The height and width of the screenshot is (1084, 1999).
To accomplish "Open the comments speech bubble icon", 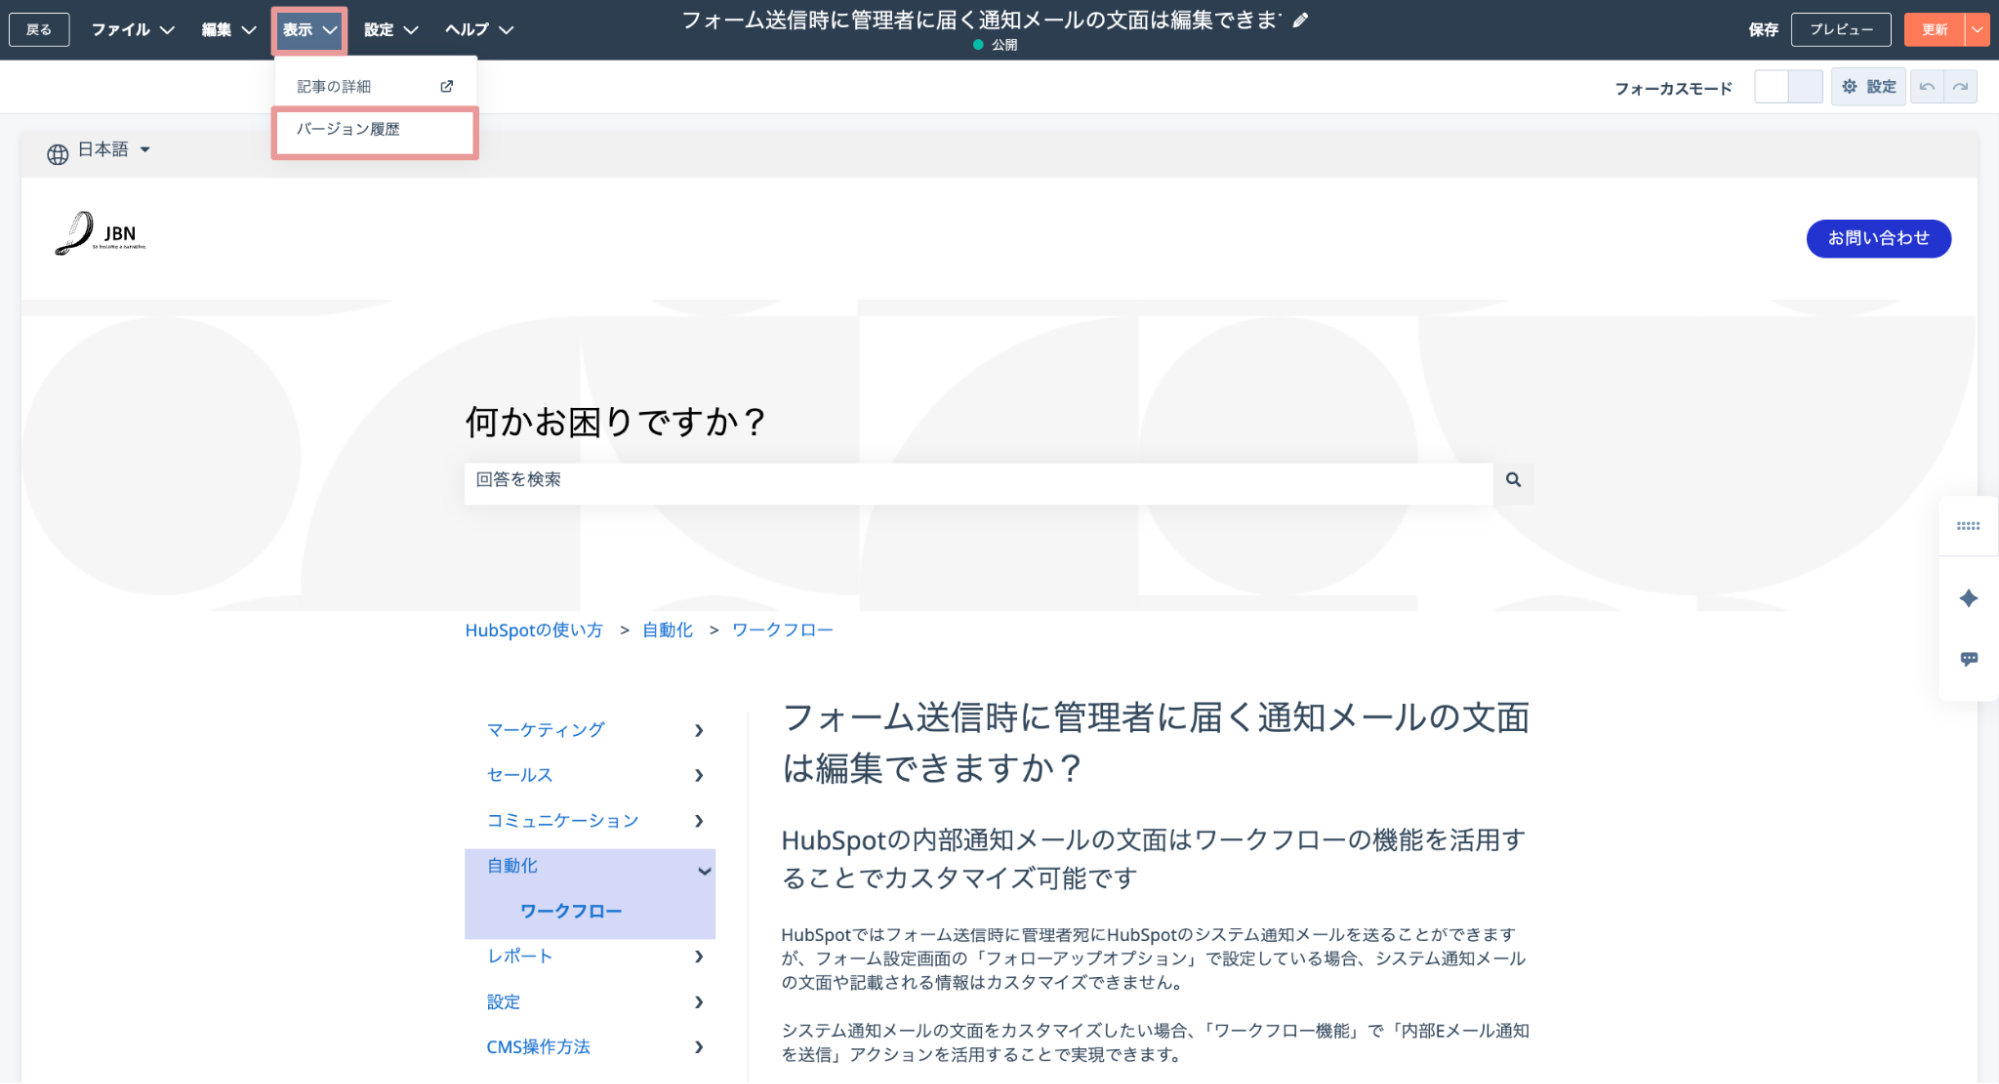I will [1968, 659].
